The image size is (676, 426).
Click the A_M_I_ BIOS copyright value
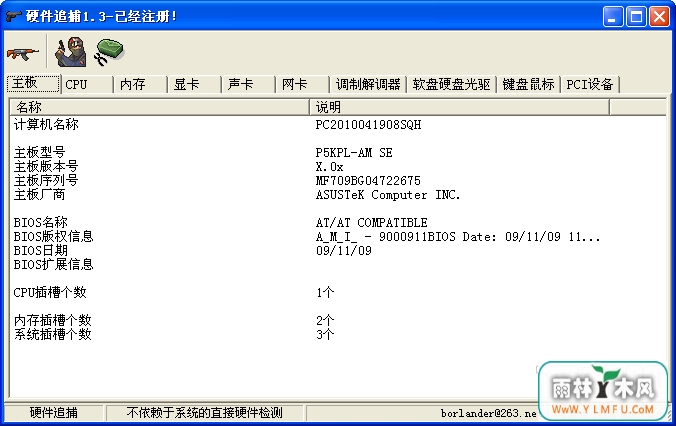(457, 237)
